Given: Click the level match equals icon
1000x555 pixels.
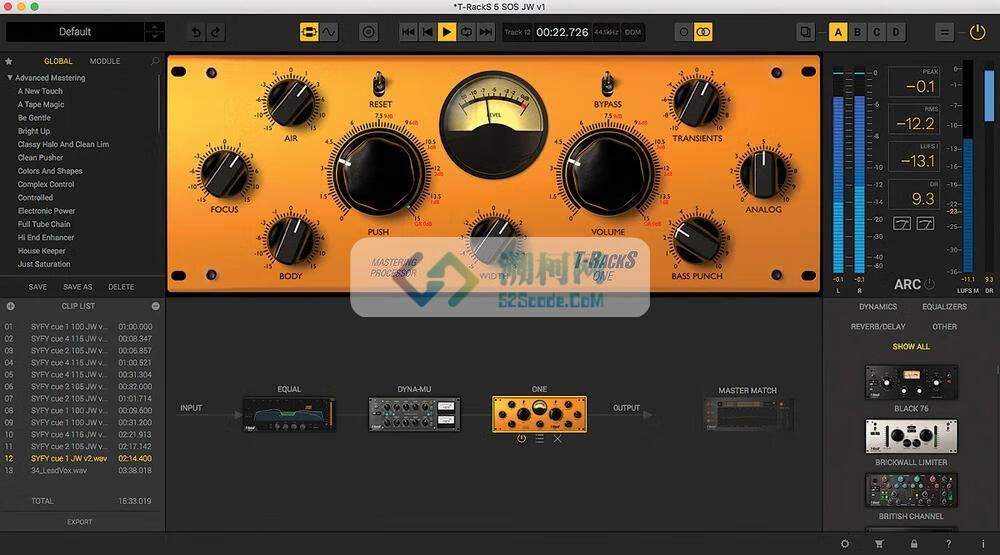Looking at the screenshot, I should (x=944, y=32).
